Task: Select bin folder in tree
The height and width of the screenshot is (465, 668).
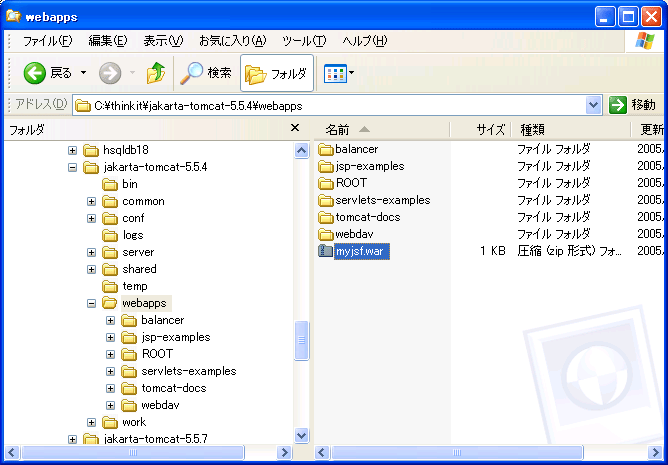Action: 130,184
